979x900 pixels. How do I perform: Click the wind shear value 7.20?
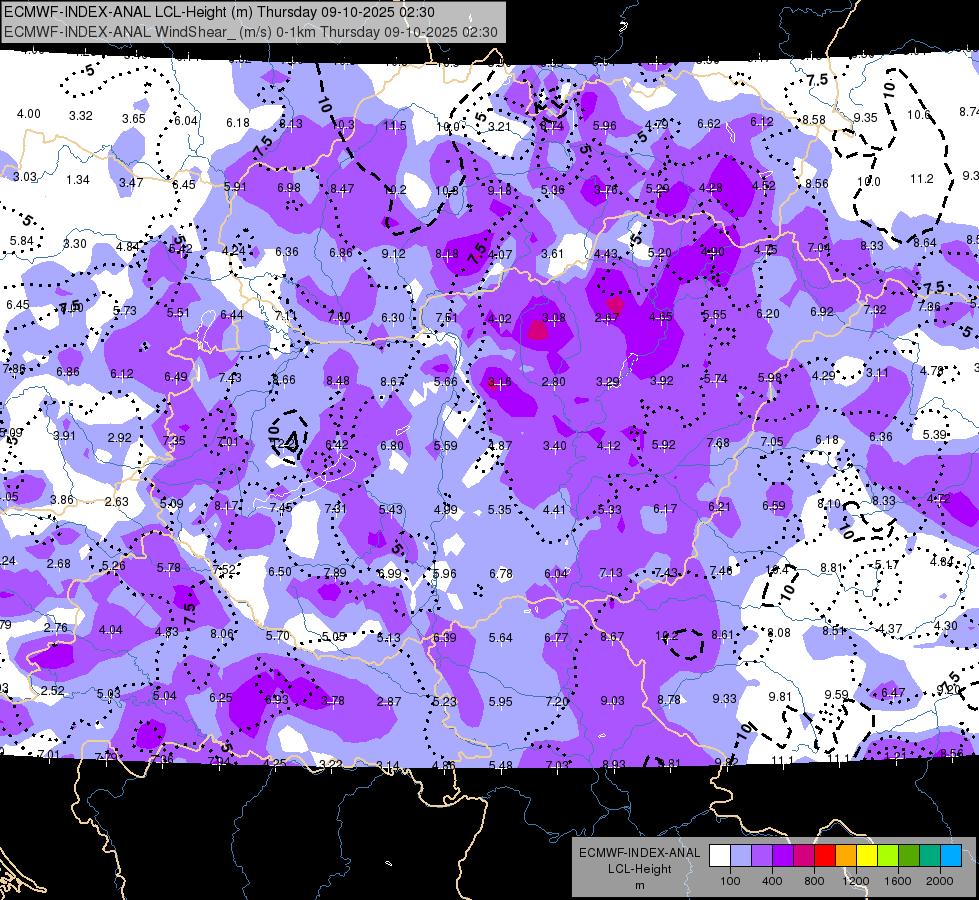coord(557,701)
